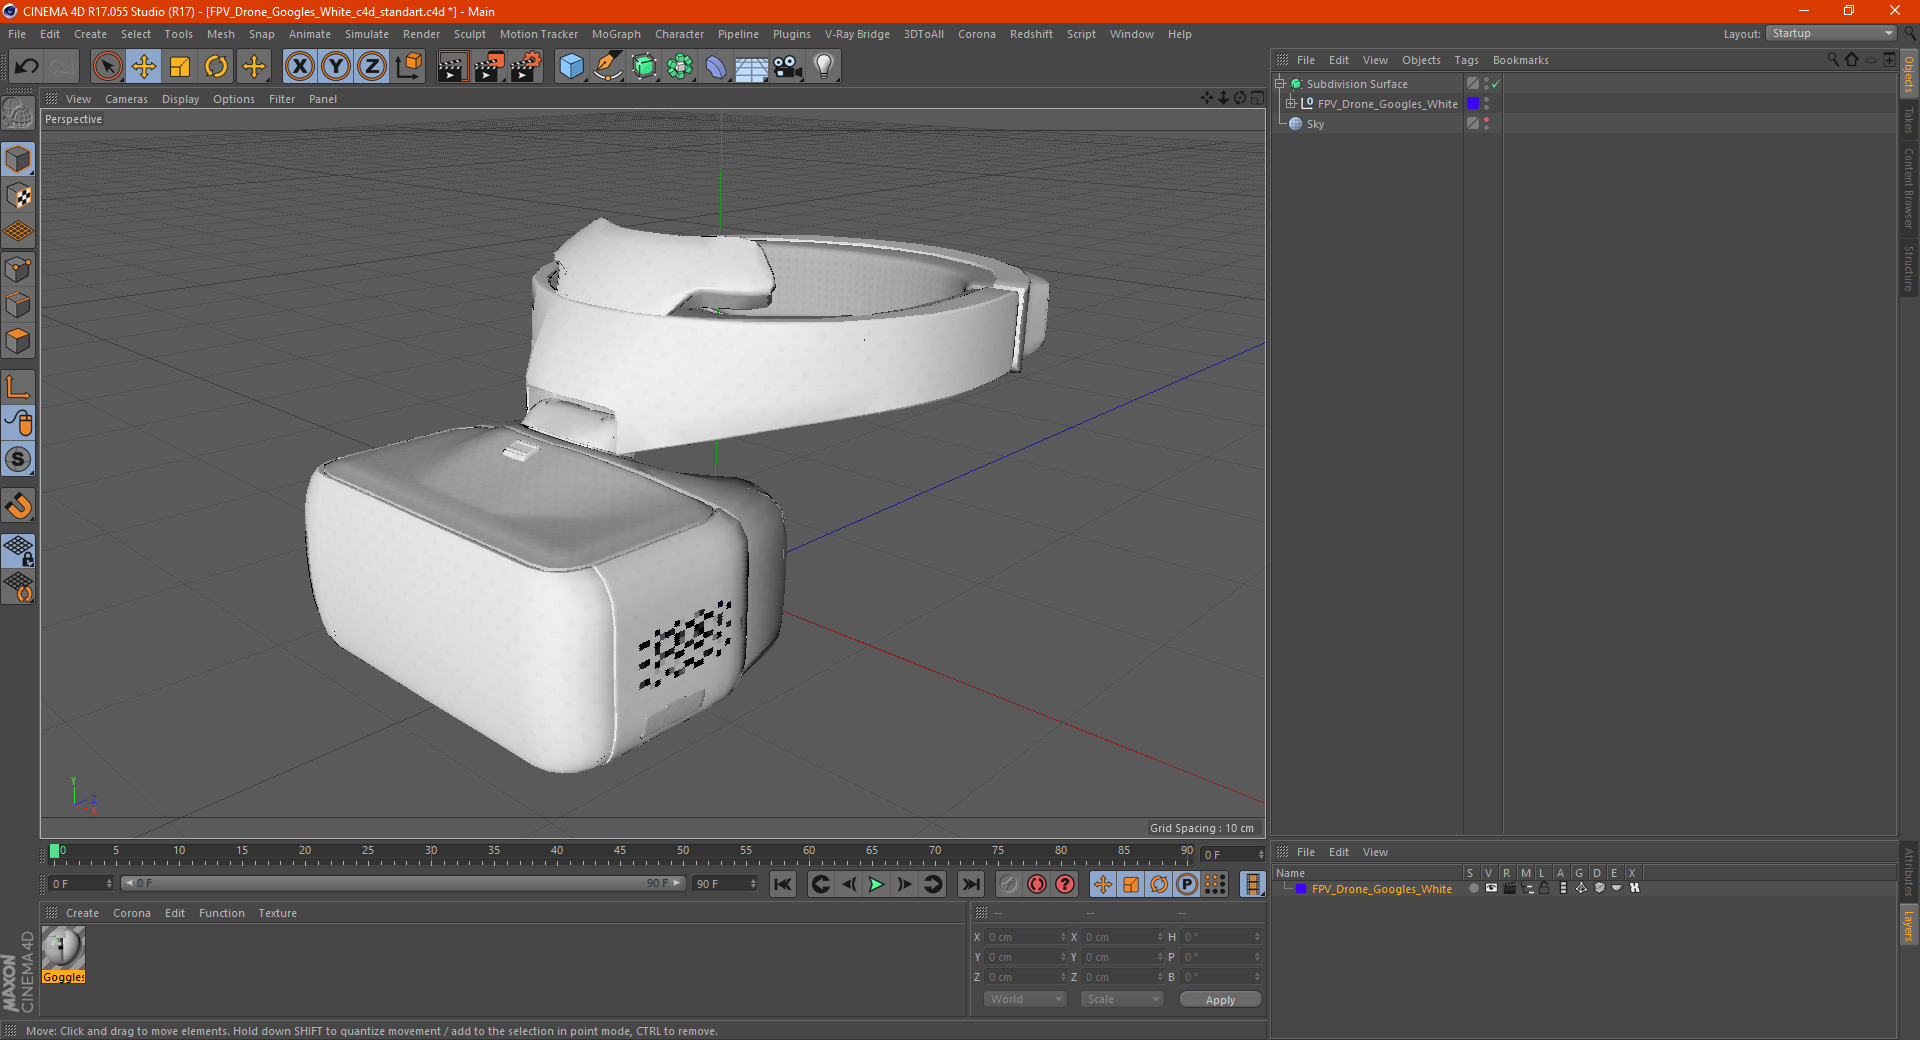1920x1040 pixels.
Task: Open the Simulate menu
Action: 367,34
